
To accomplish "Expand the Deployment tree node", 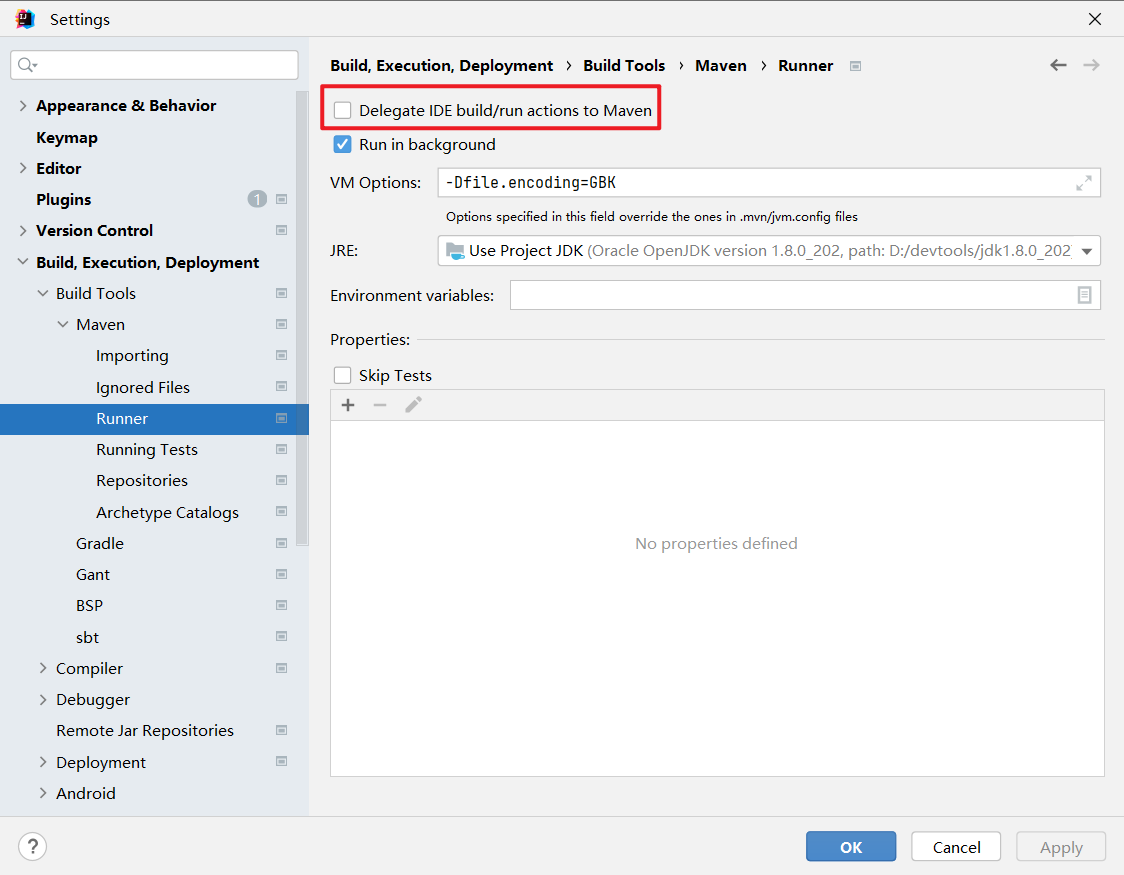I will pyautogui.click(x=43, y=762).
